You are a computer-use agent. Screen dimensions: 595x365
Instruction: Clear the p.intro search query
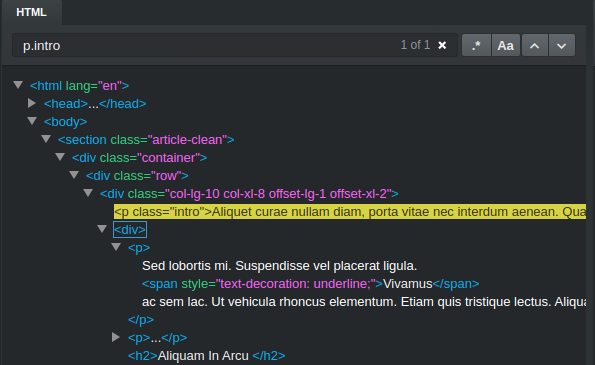click(x=442, y=46)
